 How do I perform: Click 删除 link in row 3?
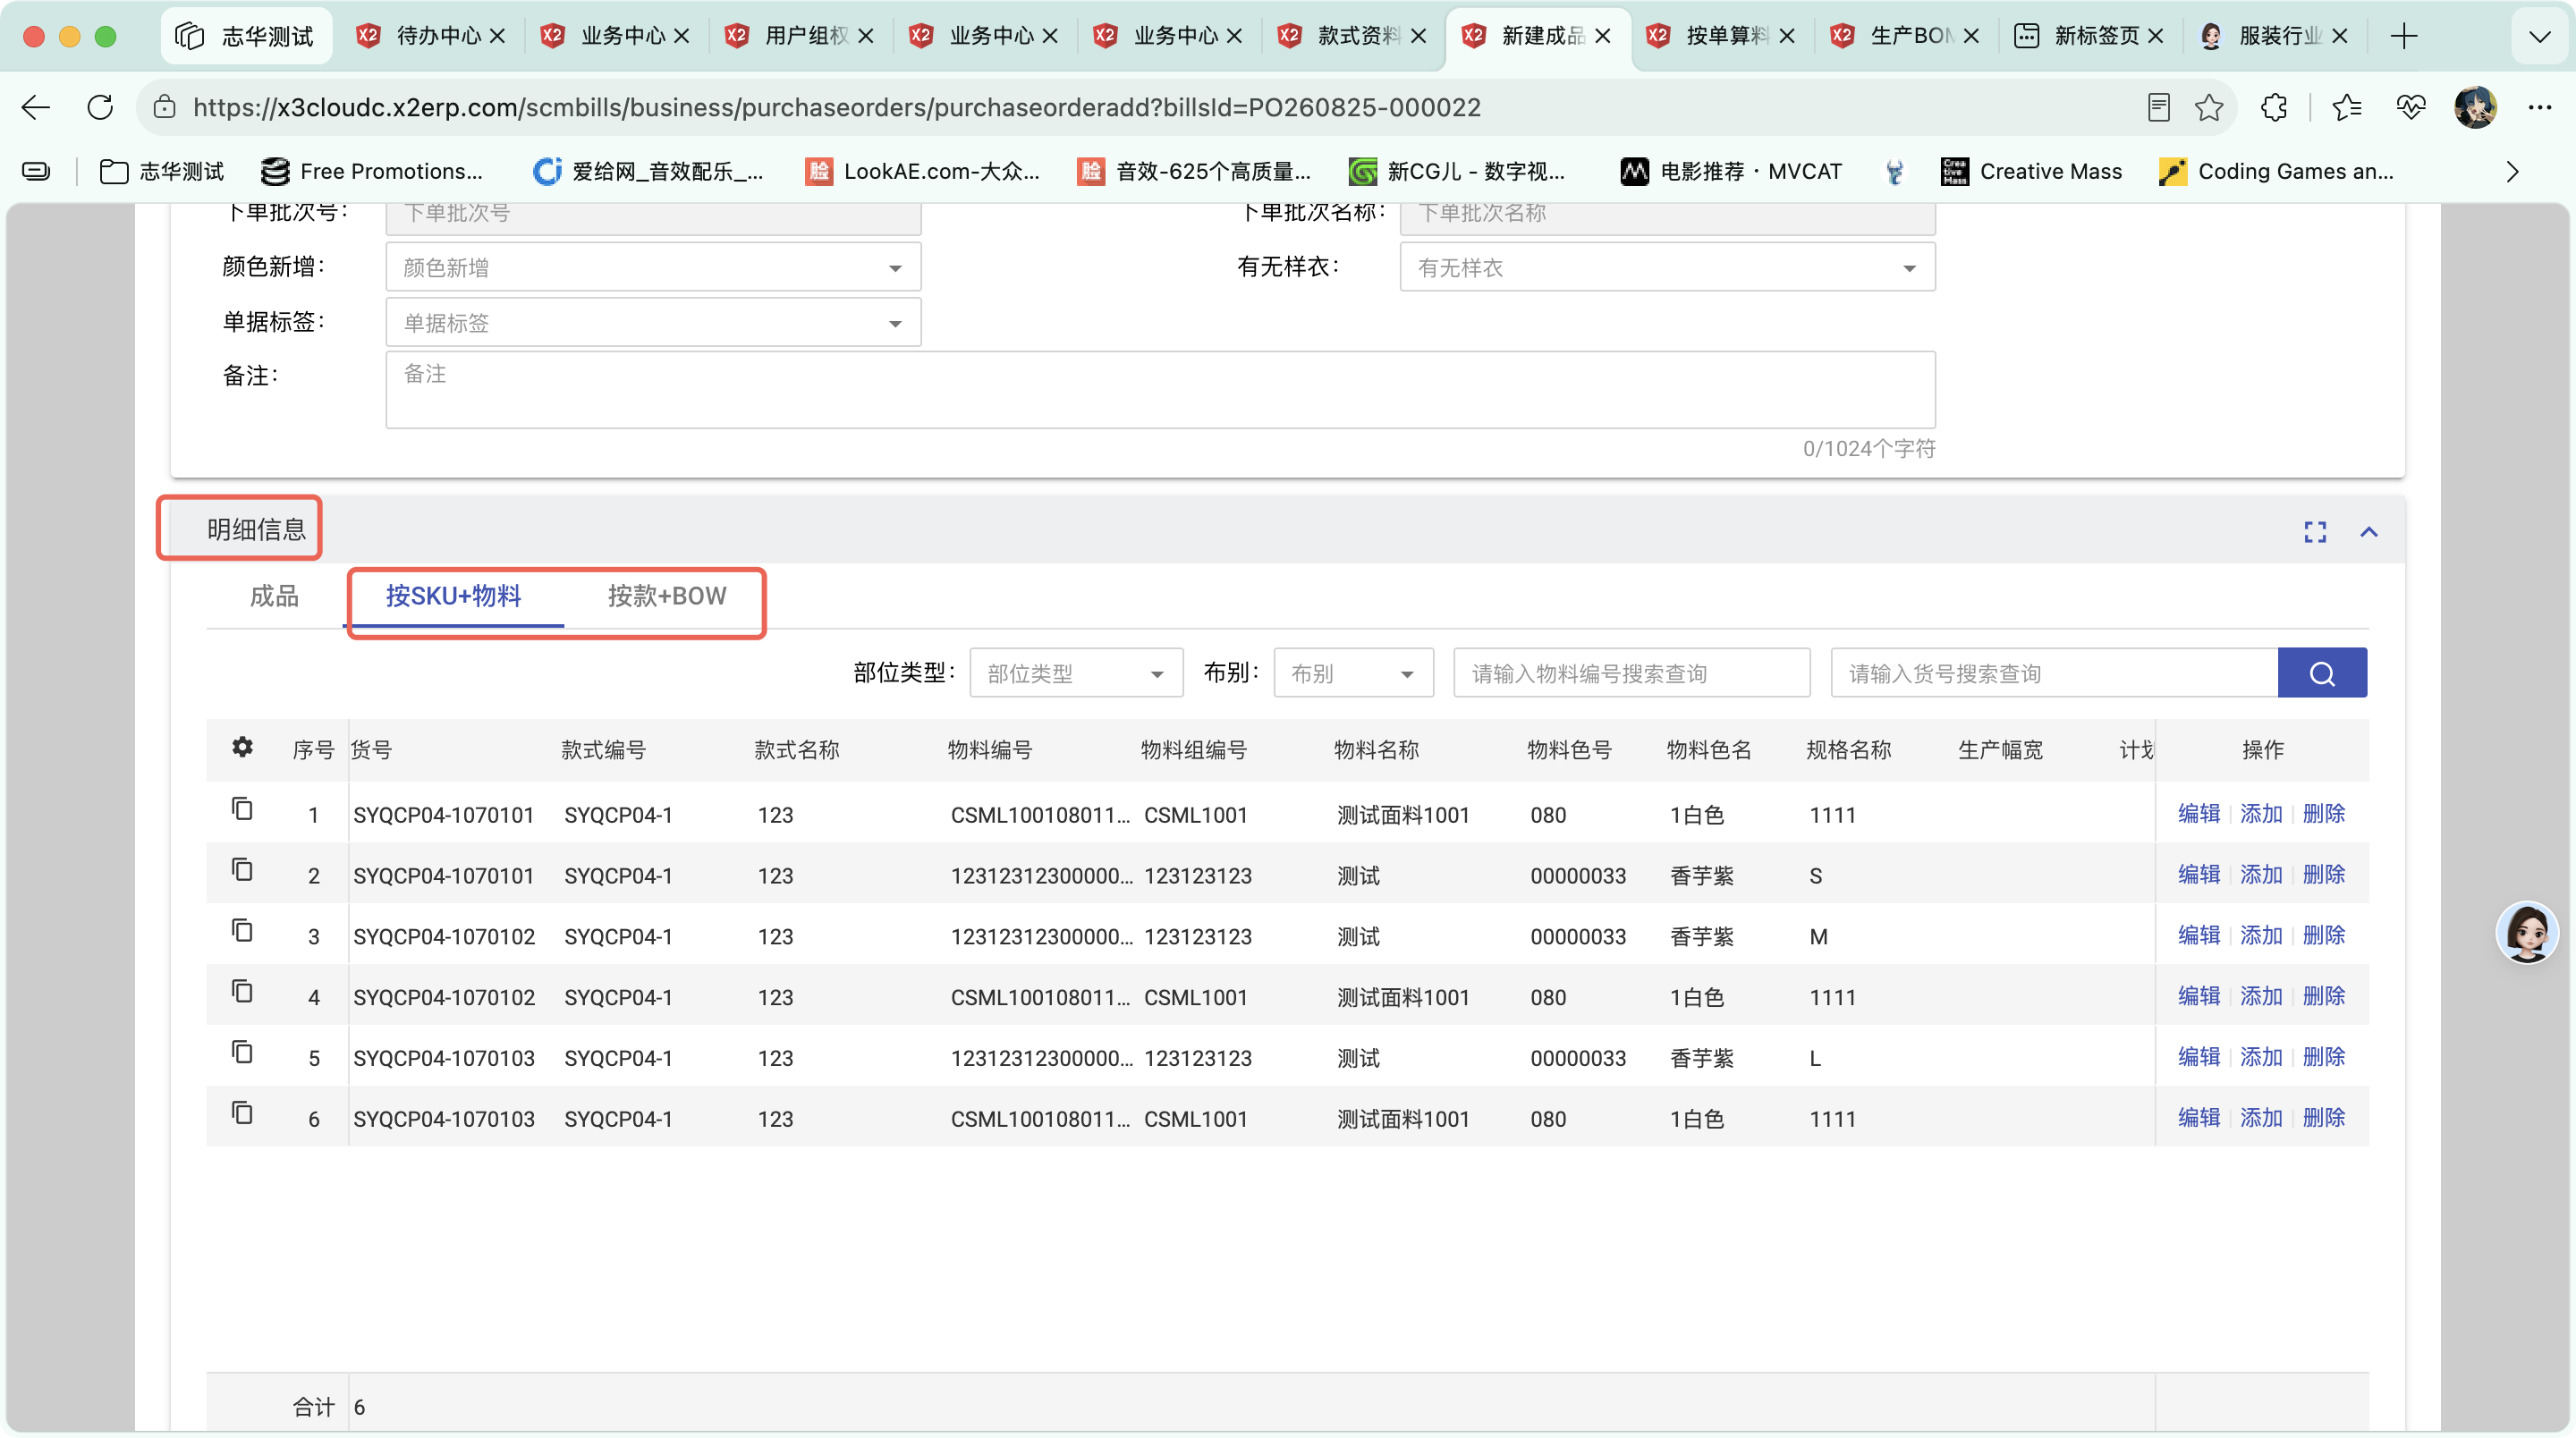pyautogui.click(x=2324, y=935)
